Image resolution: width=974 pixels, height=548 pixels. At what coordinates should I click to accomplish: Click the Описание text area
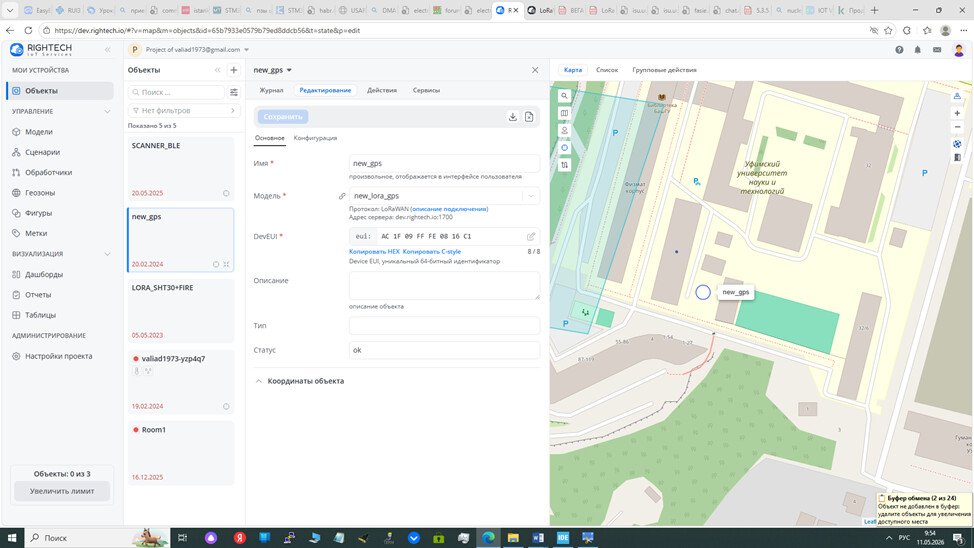tap(444, 286)
